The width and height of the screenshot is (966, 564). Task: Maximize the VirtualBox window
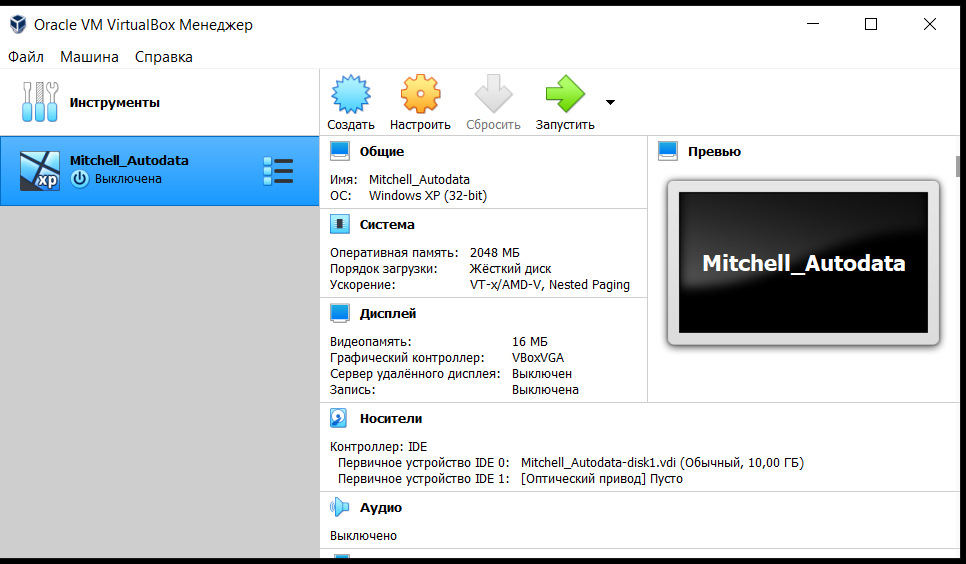click(x=871, y=24)
